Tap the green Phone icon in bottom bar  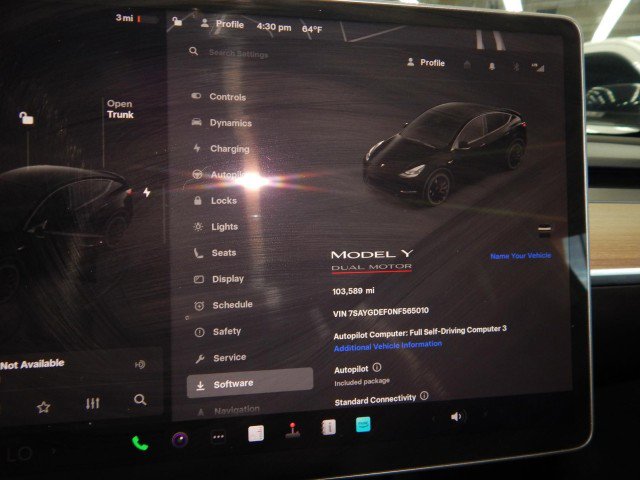[x=140, y=442]
